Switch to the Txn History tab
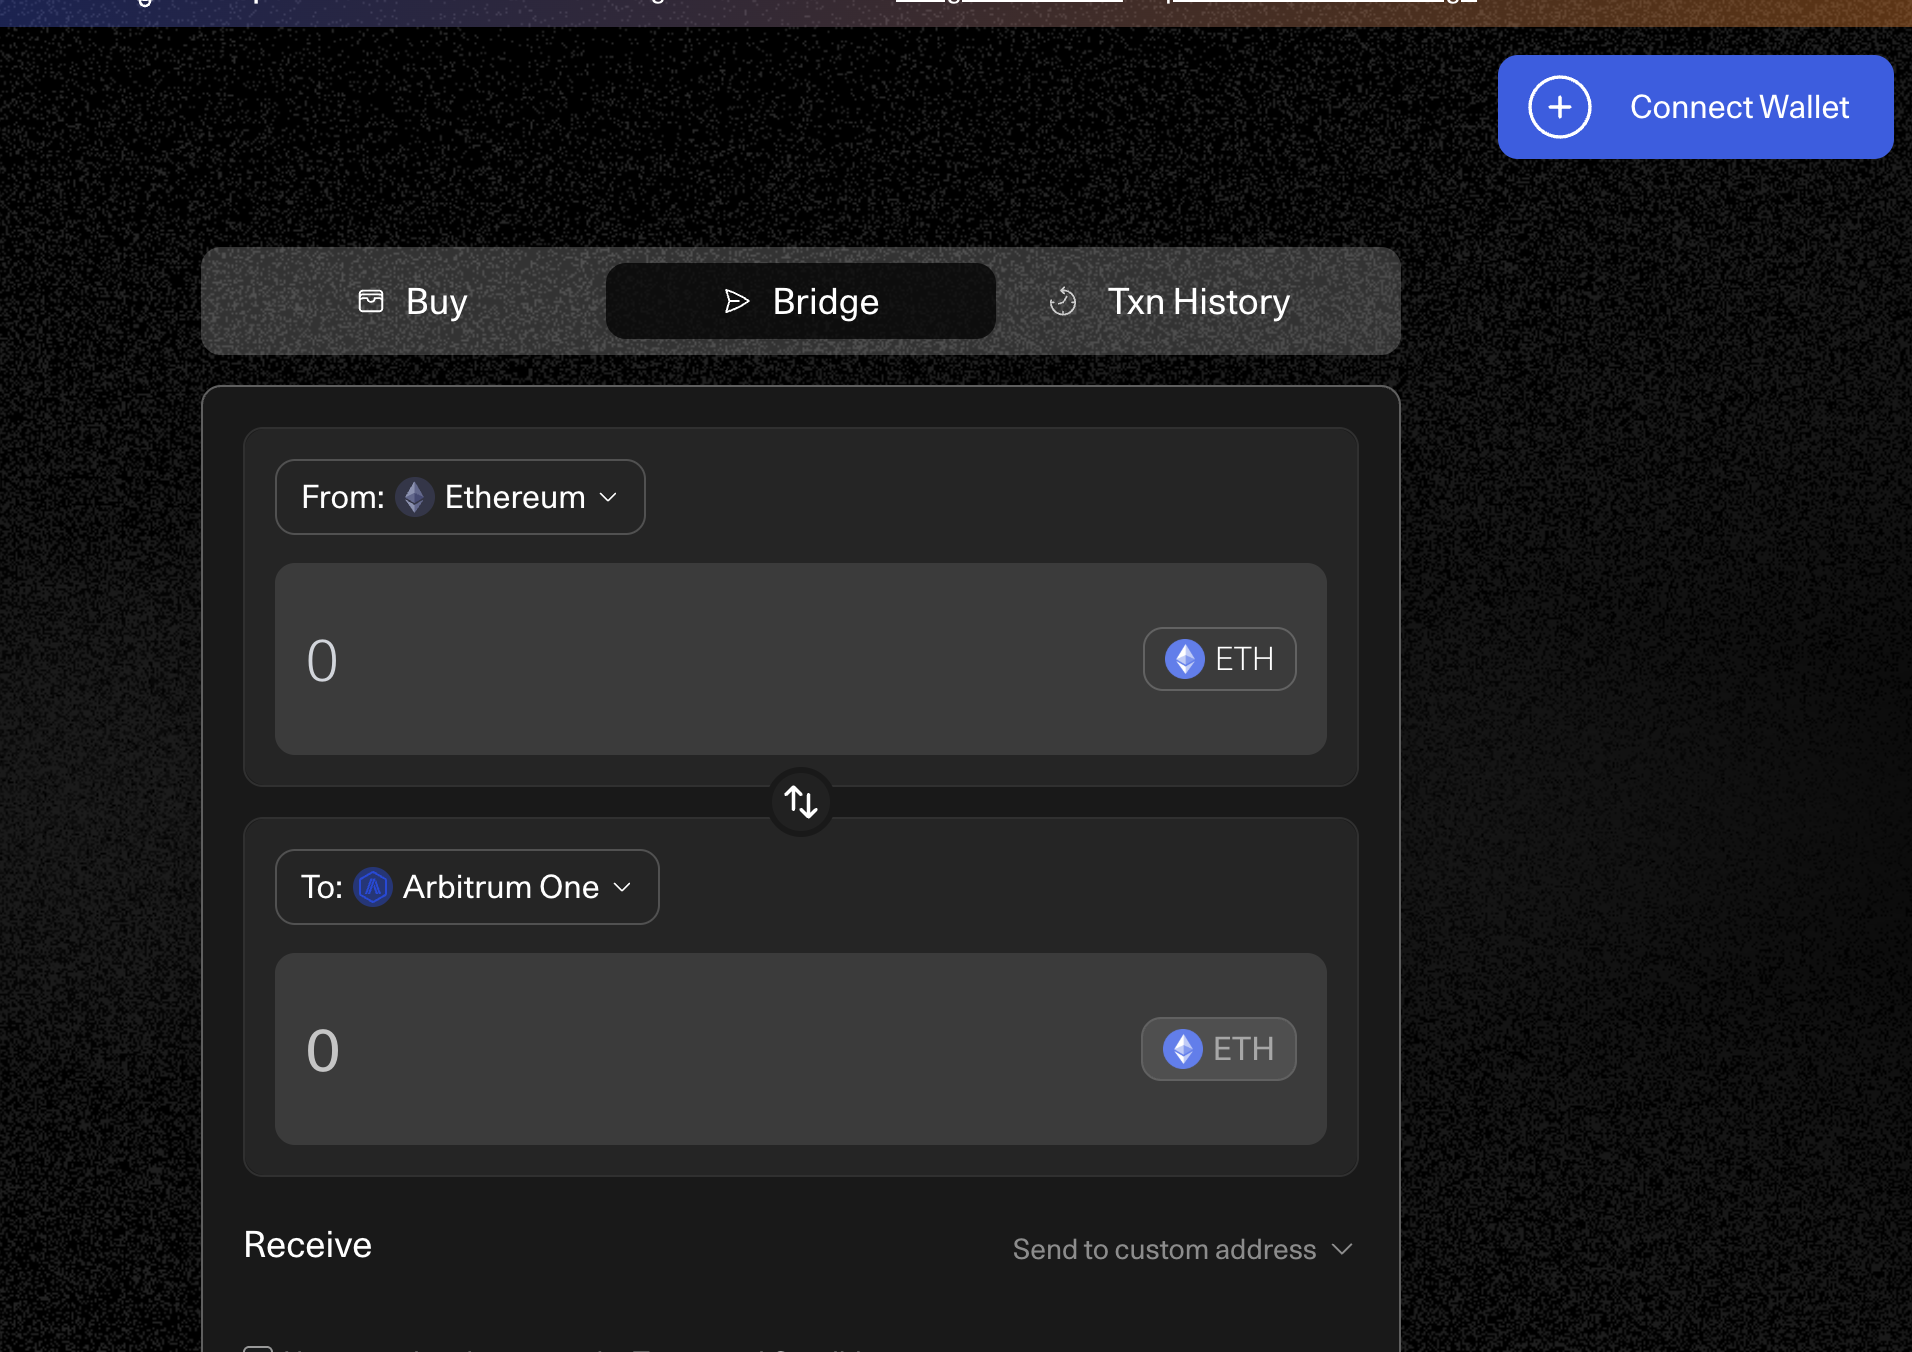This screenshot has width=1912, height=1352. pyautogui.click(x=1170, y=301)
